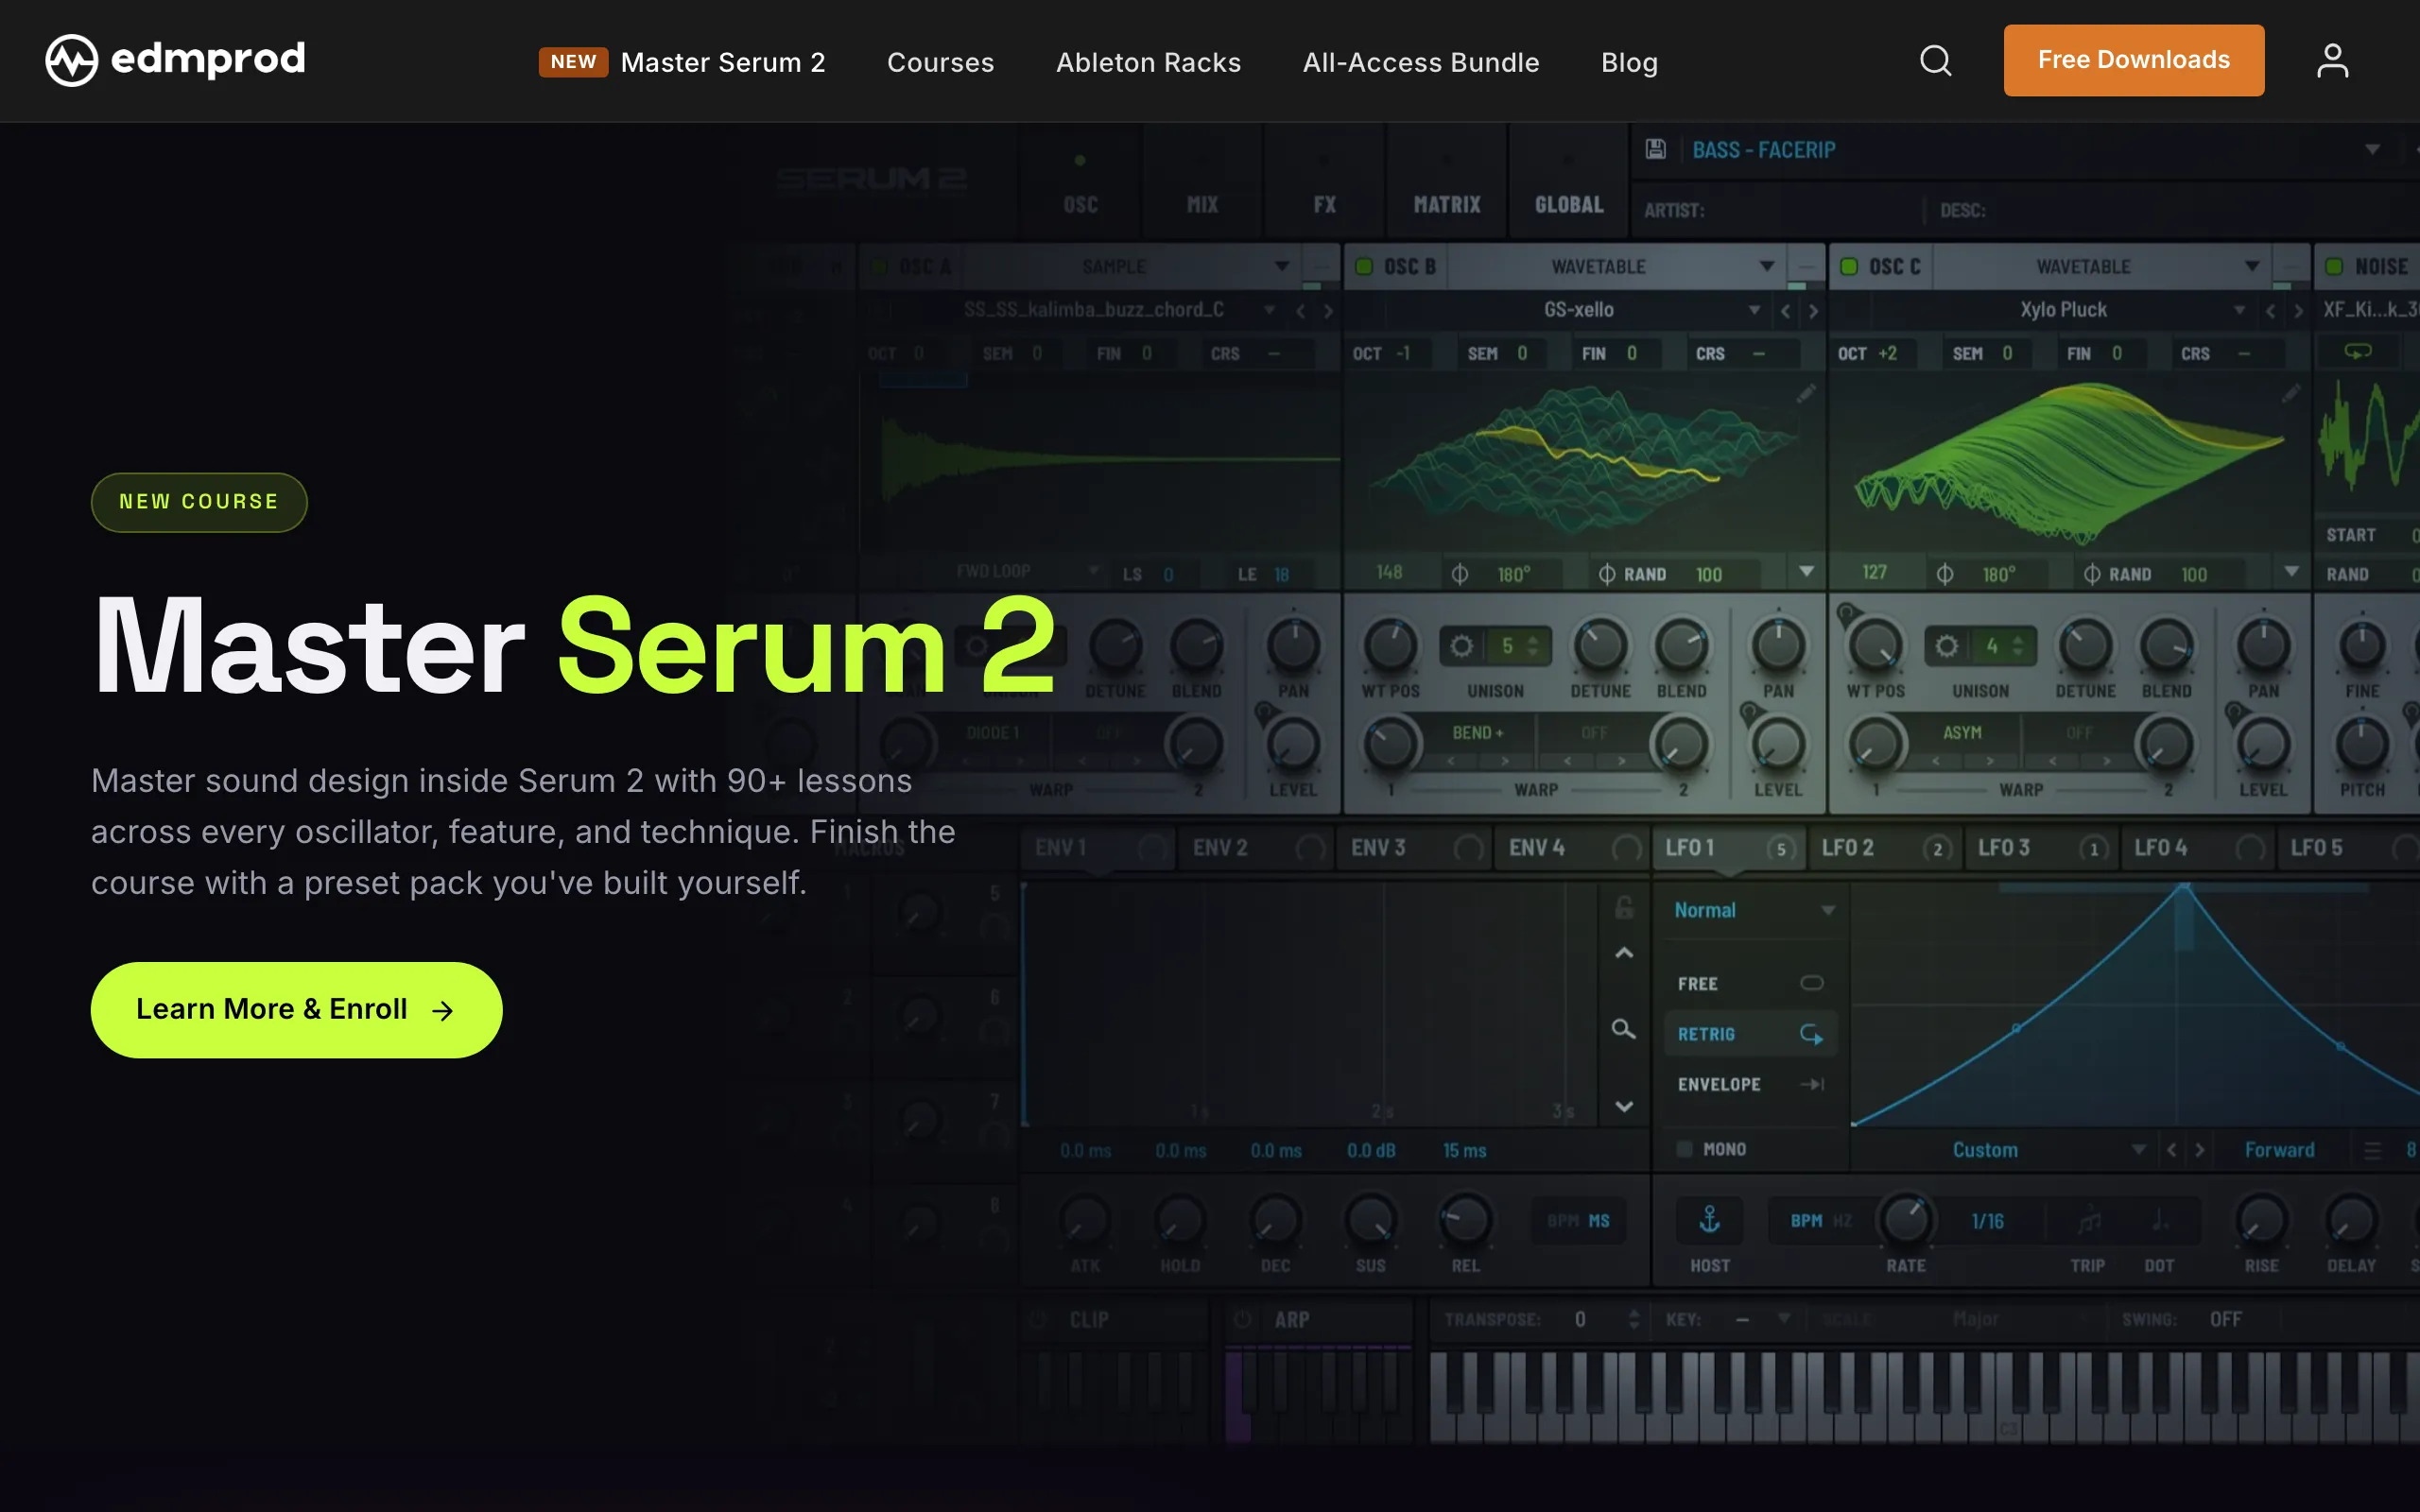Click the Free Downloads button
This screenshot has height=1512, width=2420.
2133,60
